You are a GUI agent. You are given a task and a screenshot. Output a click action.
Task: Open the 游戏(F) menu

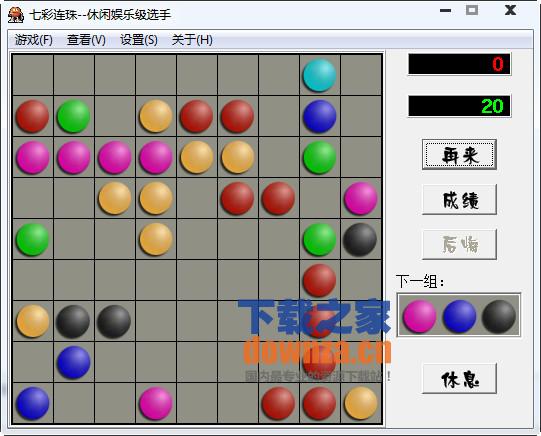click(x=33, y=40)
